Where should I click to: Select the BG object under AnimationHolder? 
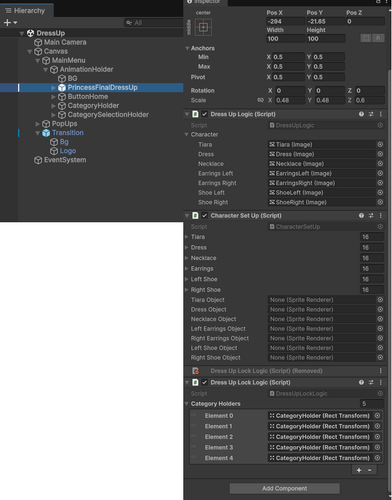[x=72, y=78]
